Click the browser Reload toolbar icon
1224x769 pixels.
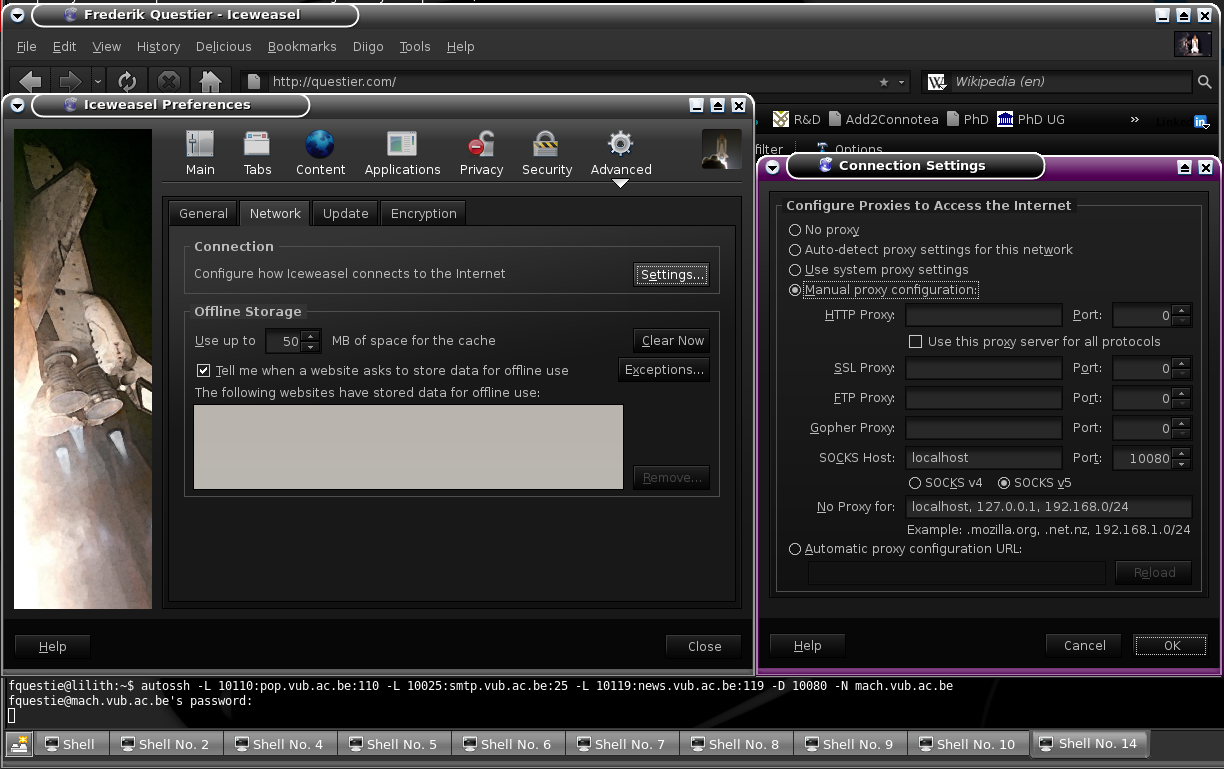127,82
